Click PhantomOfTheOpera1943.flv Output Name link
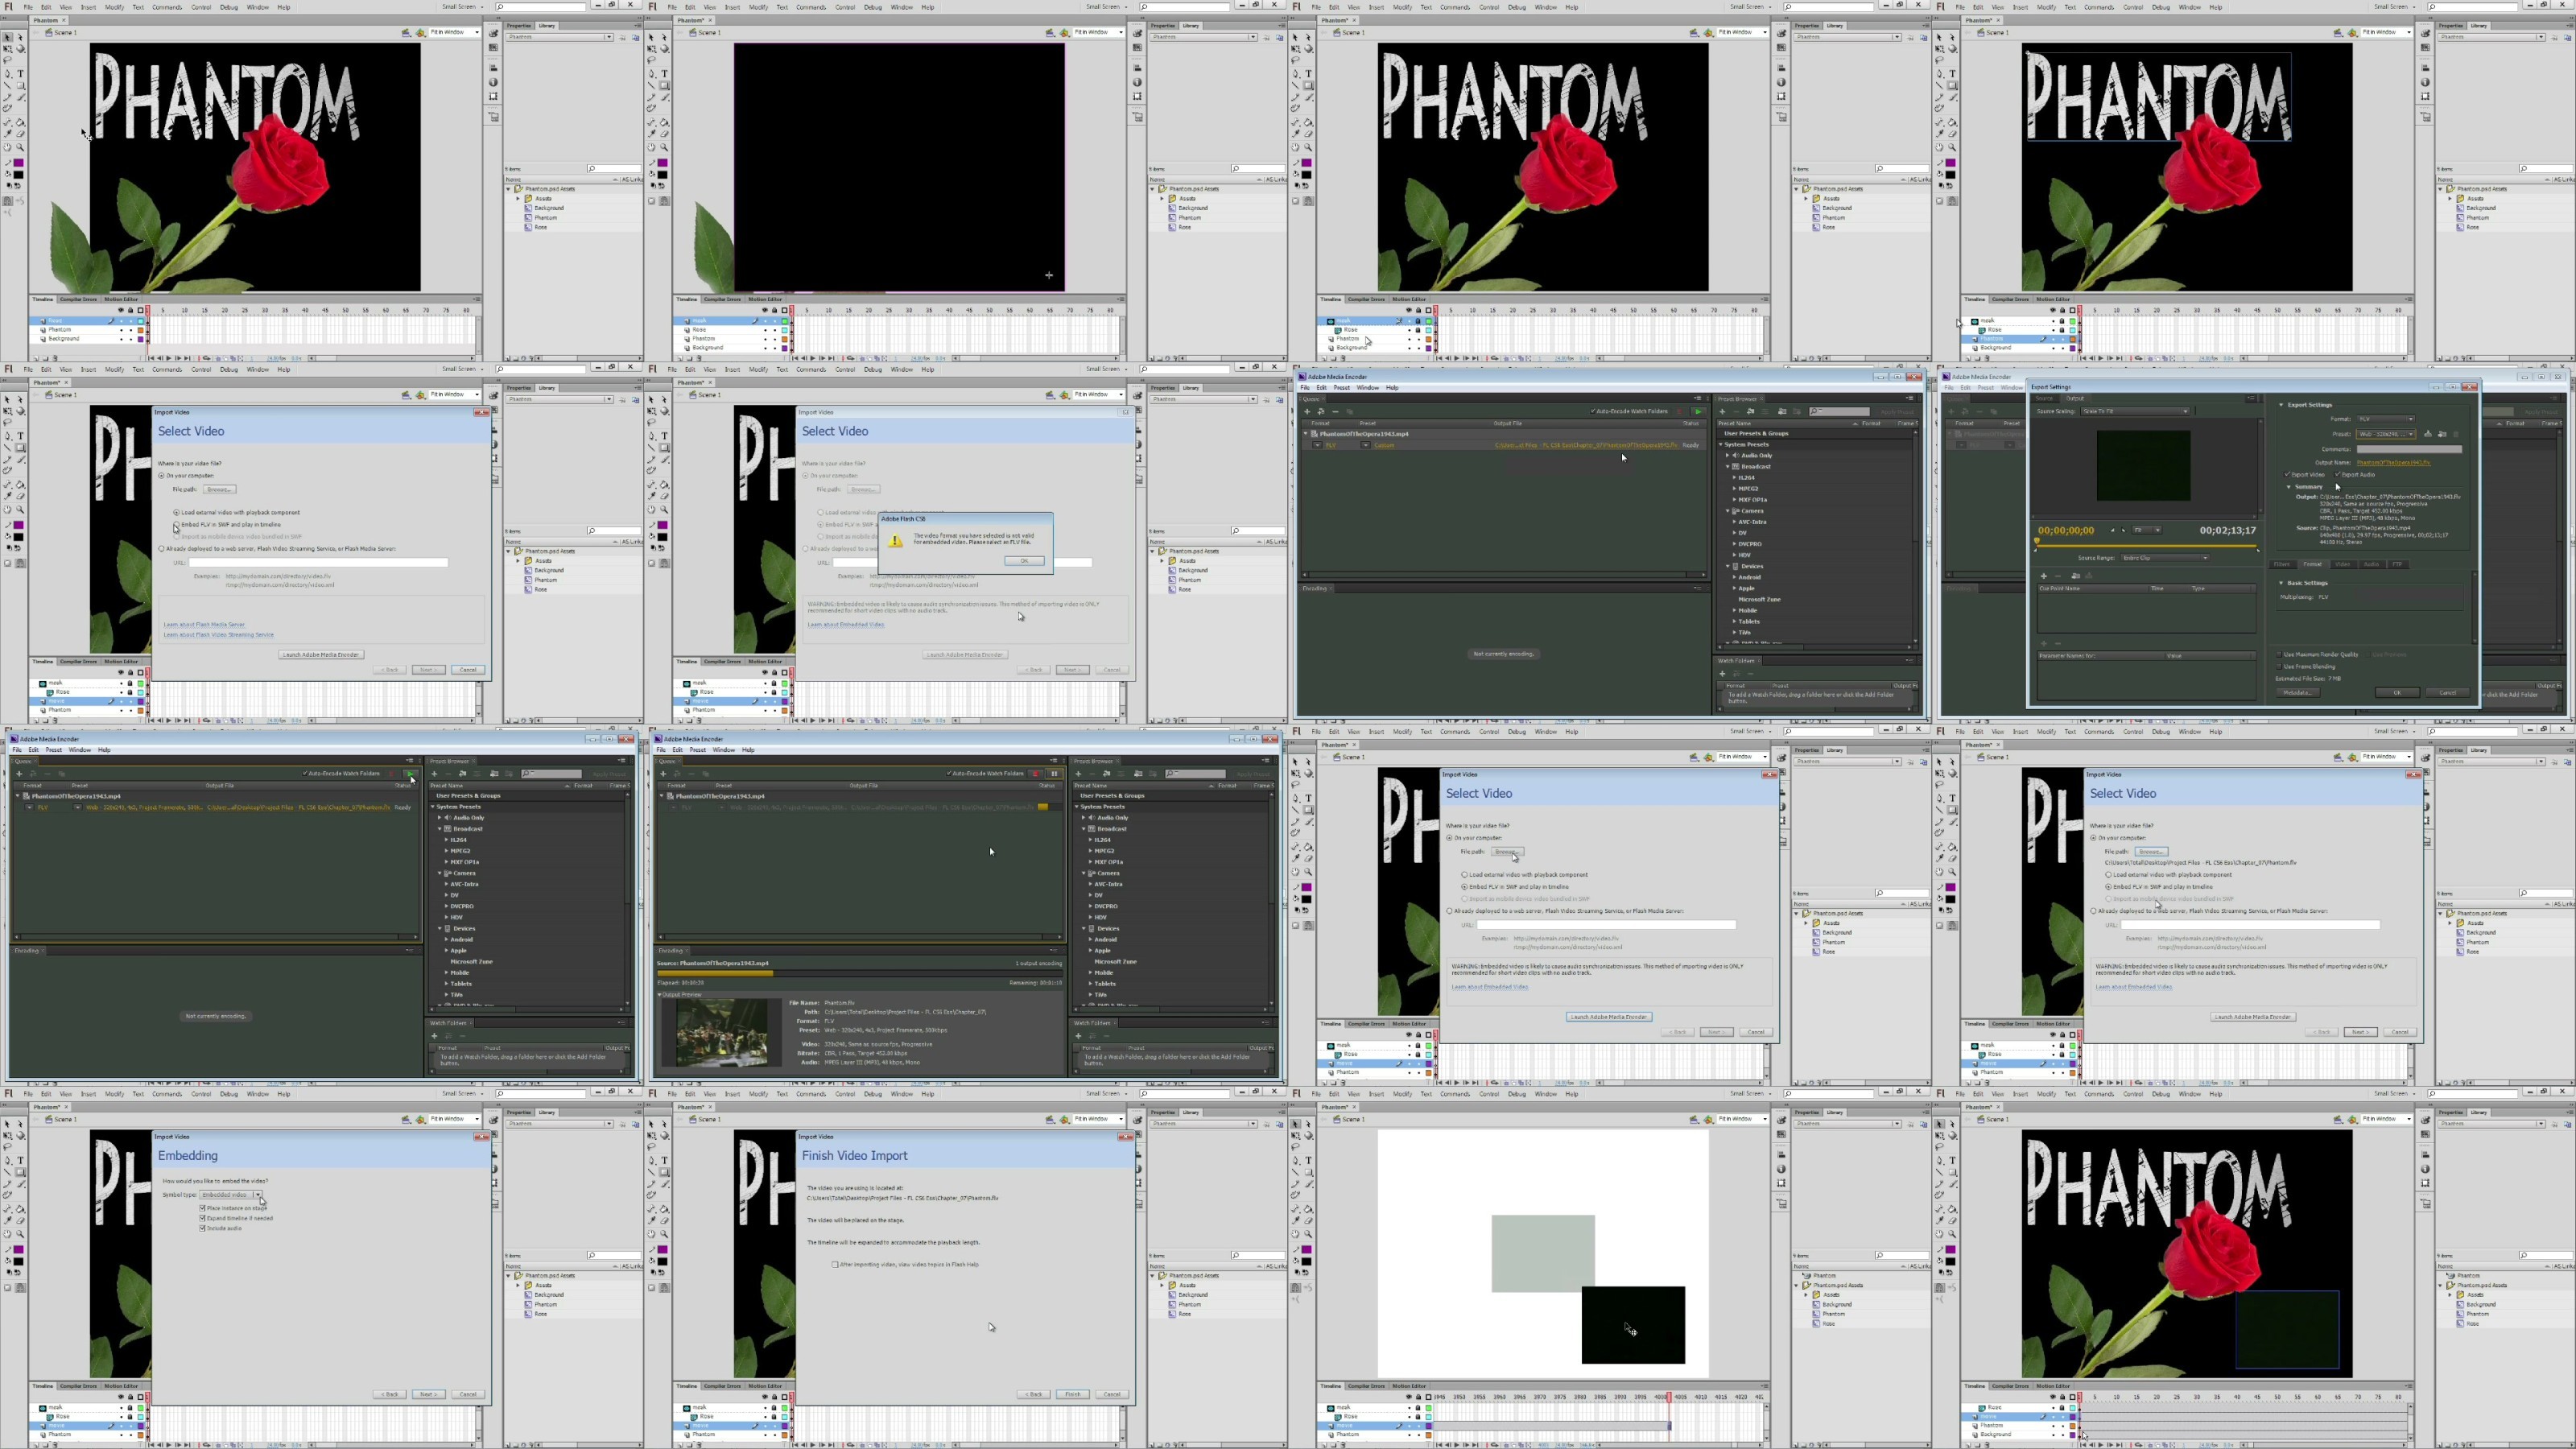The width and height of the screenshot is (2576, 1449). 2394,463
